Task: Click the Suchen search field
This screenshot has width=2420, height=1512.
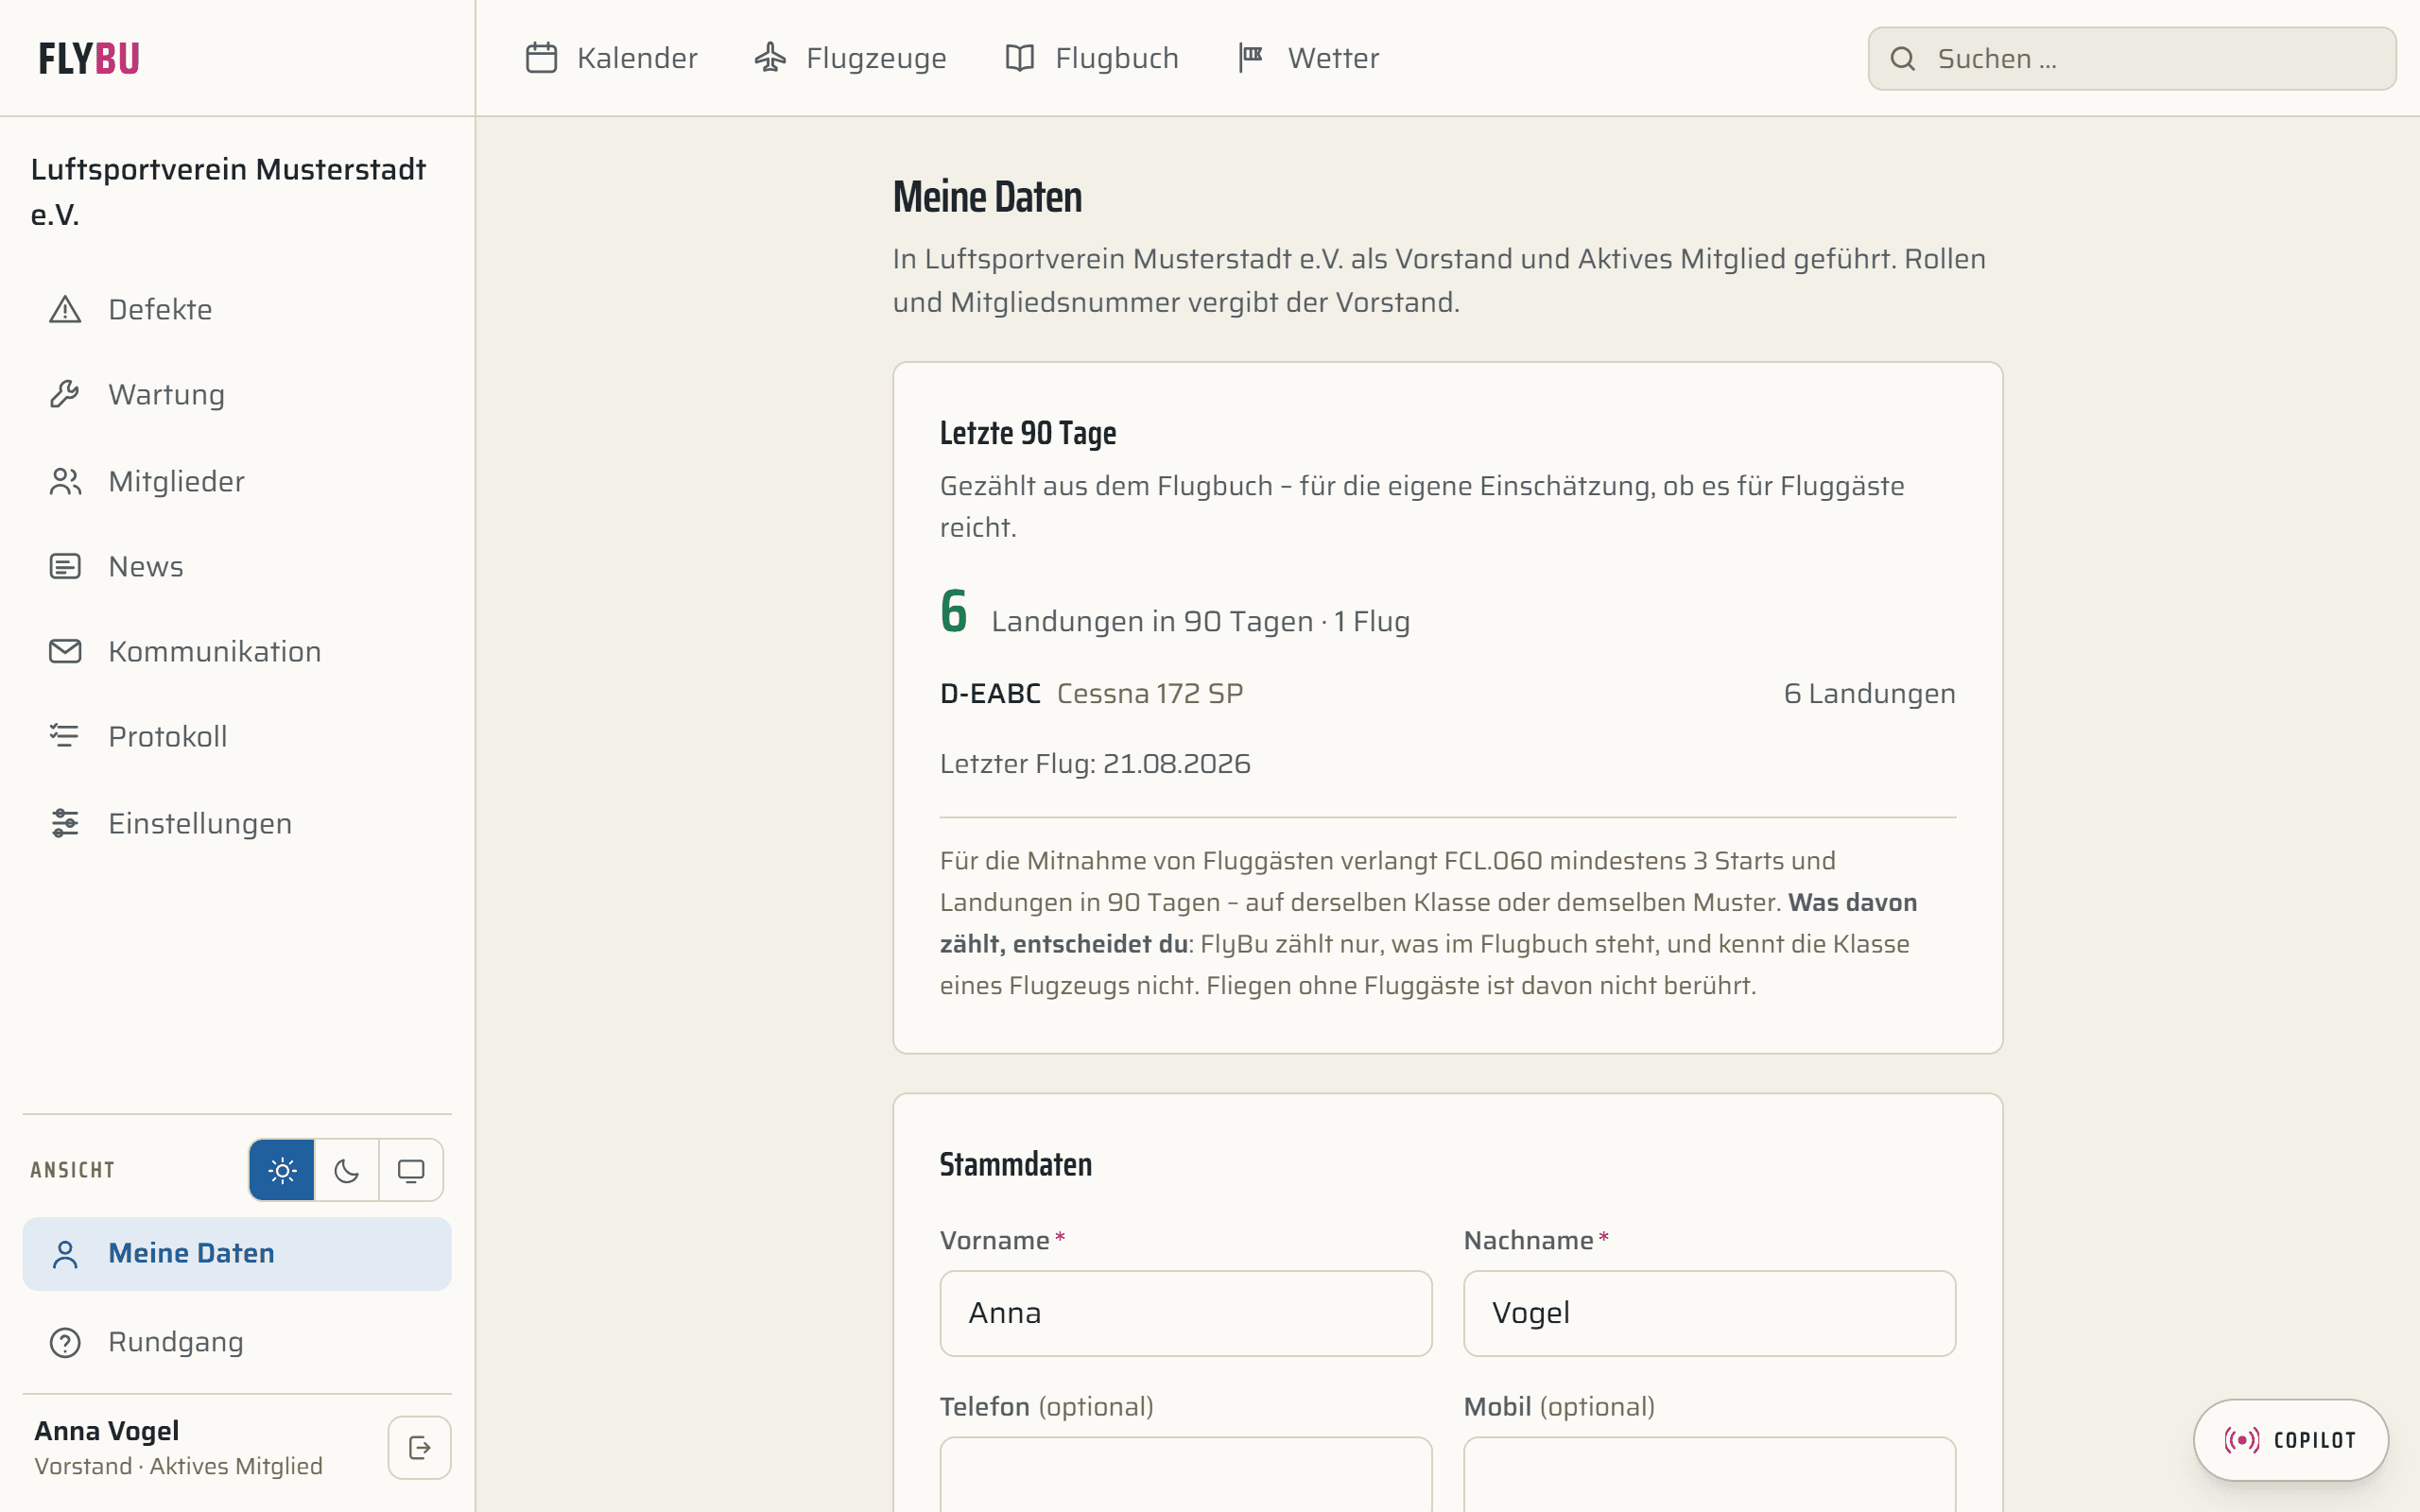Action: pos(2132,59)
